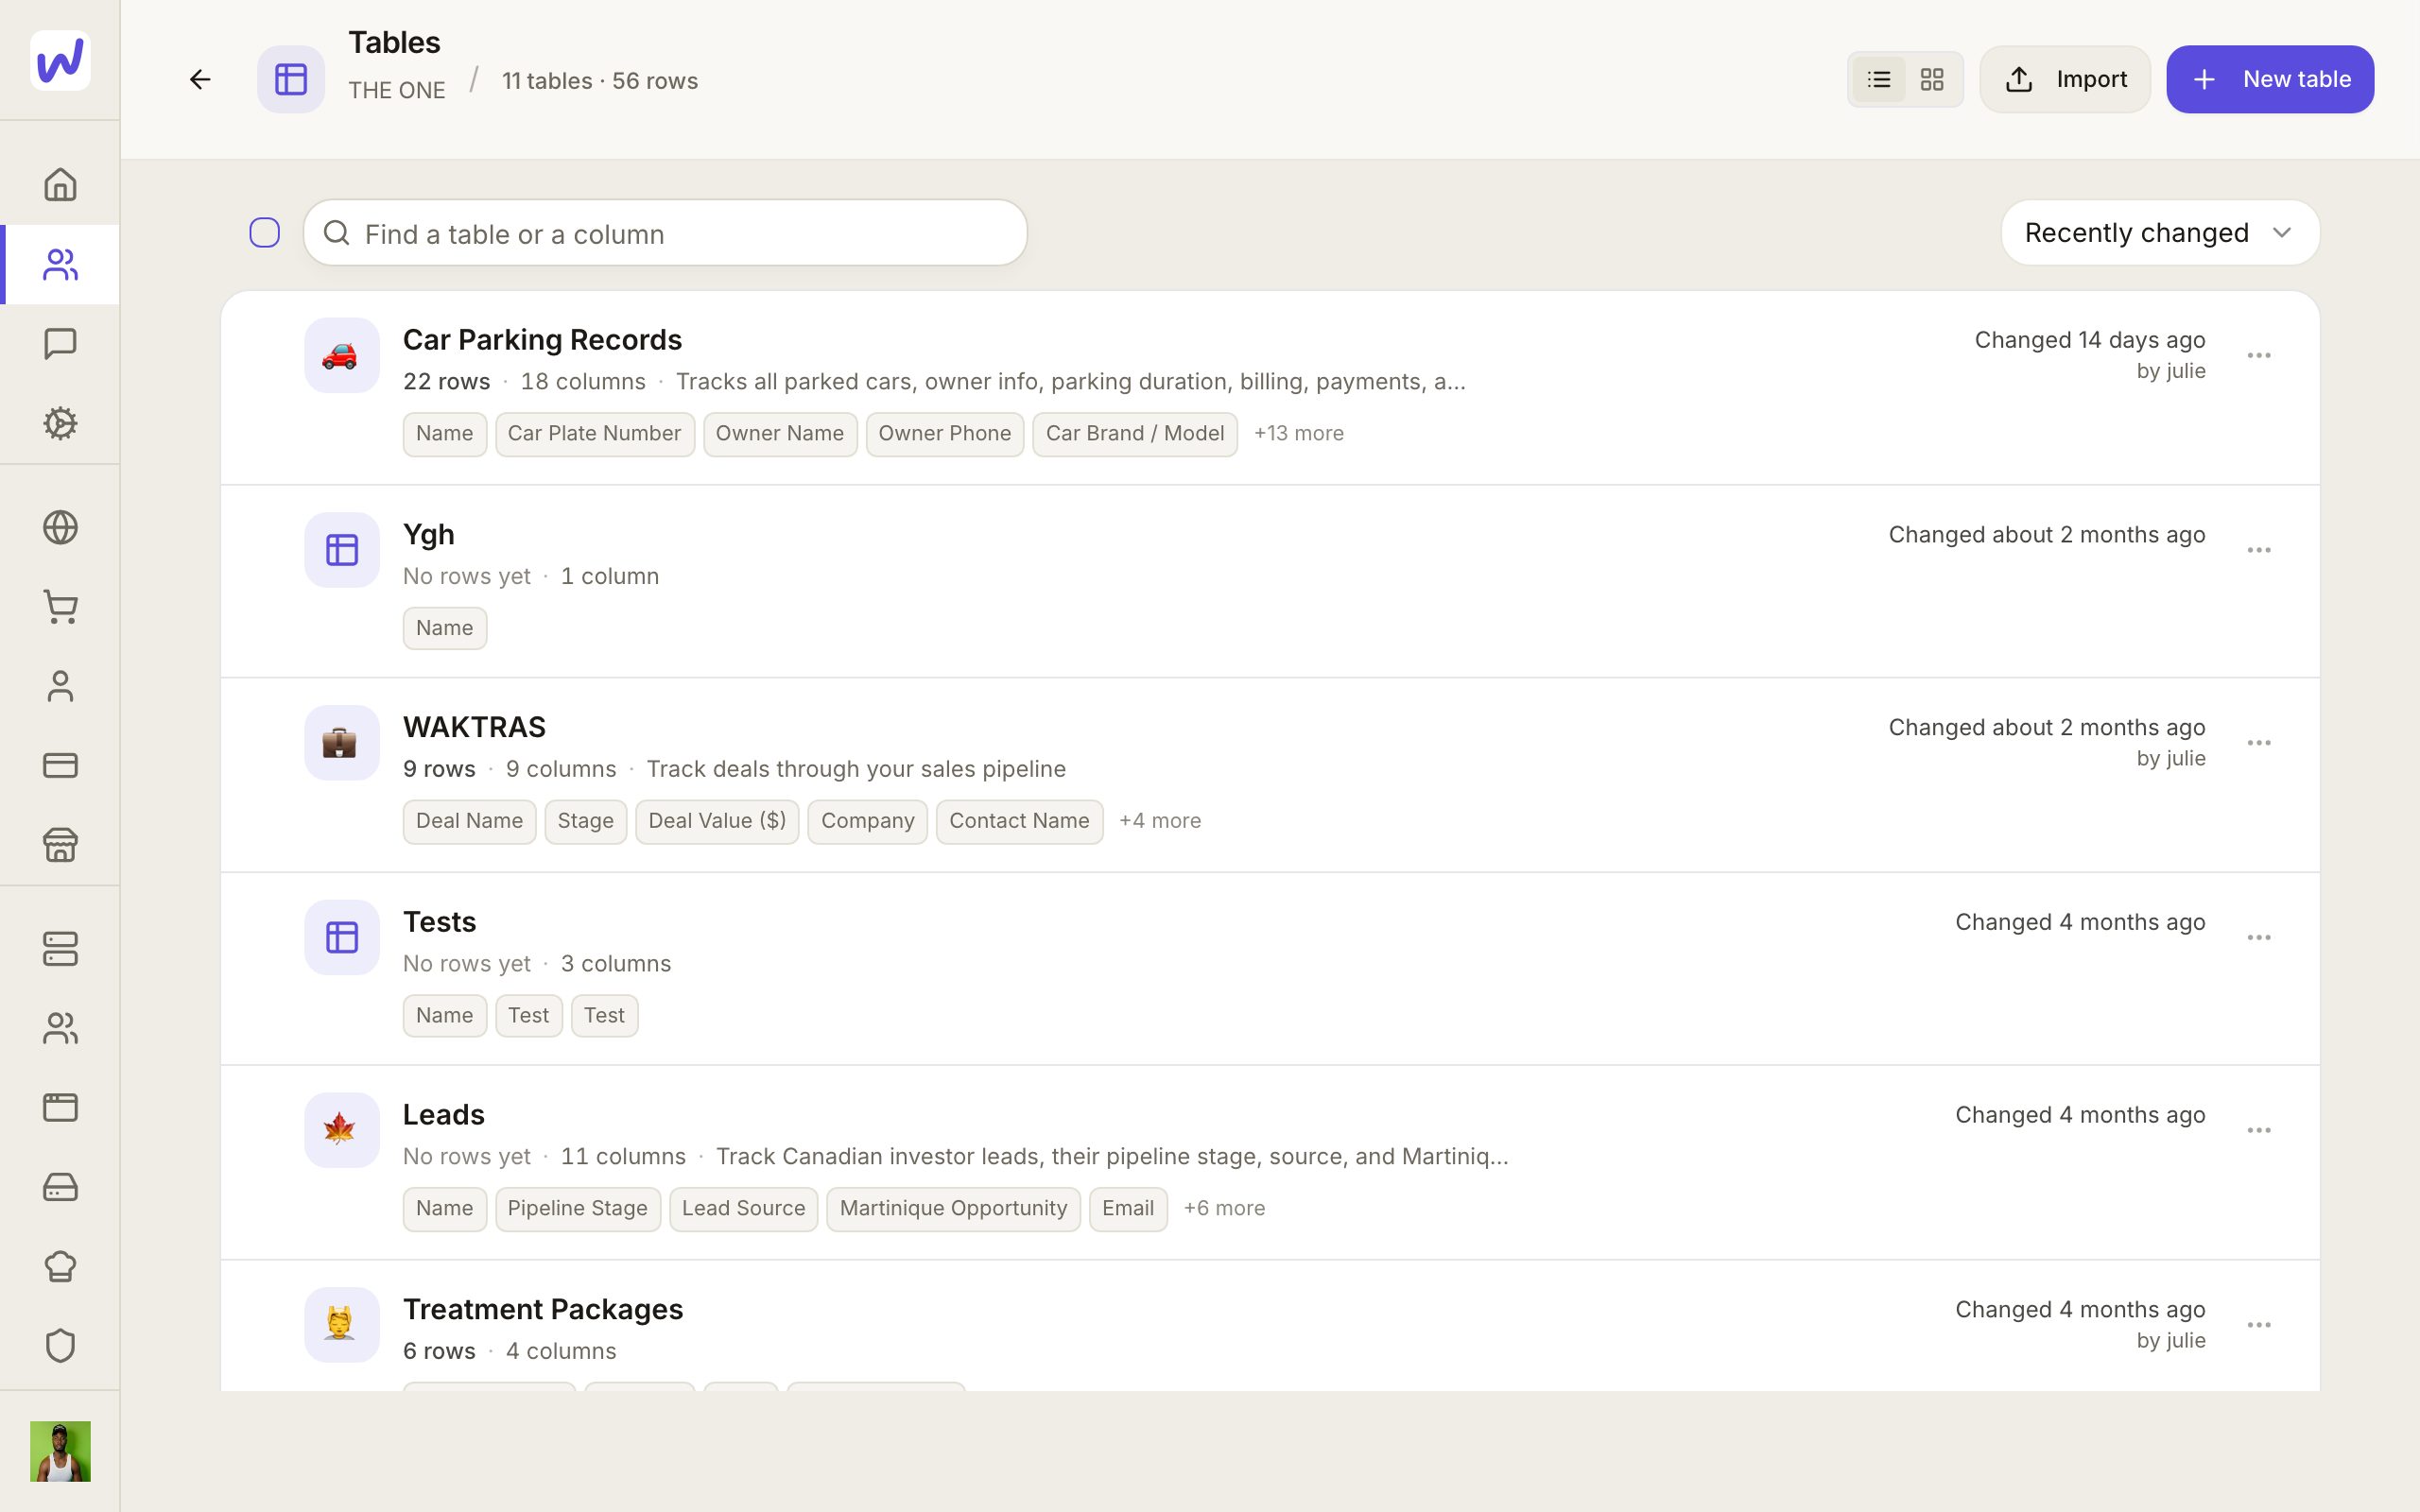Open the chat bubble sidebar icon
Viewport: 2420px width, 1512px height.
pyautogui.click(x=60, y=344)
